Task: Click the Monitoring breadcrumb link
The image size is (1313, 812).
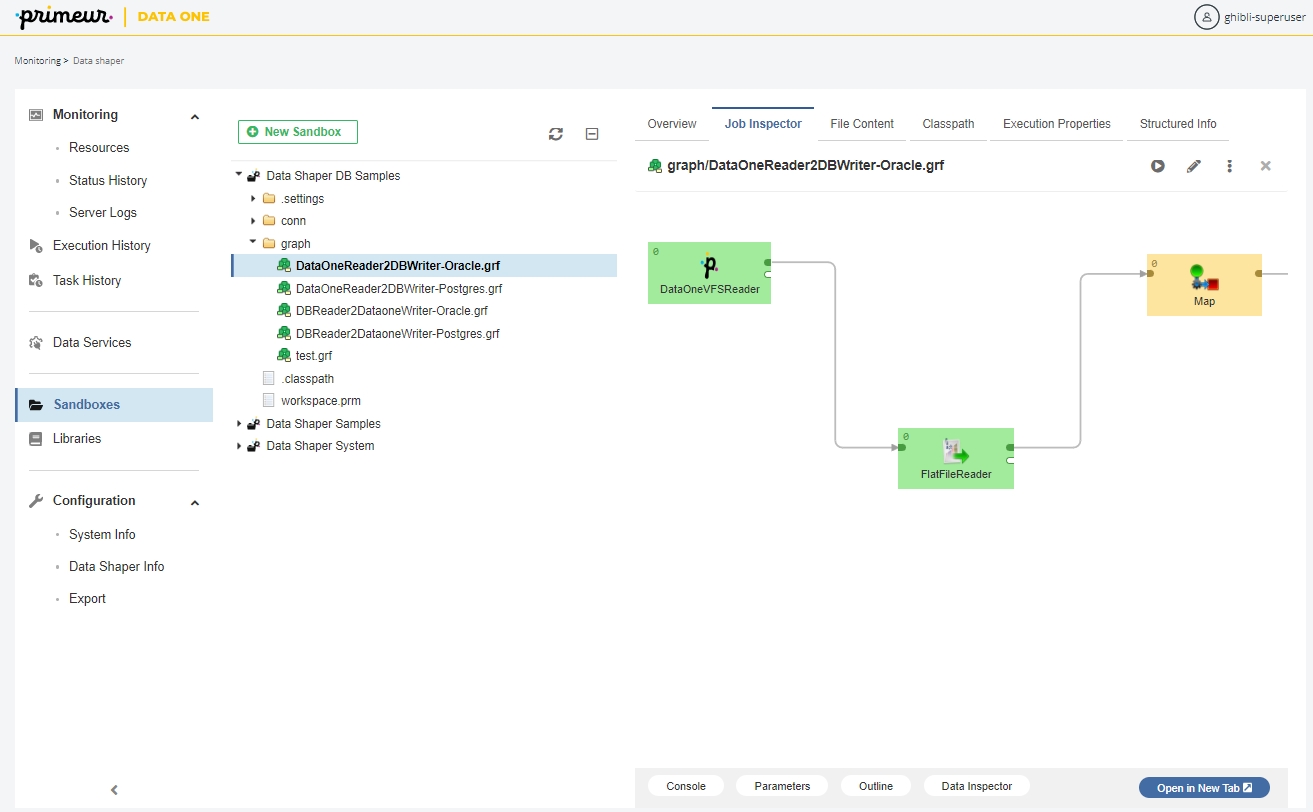Action: click(37, 61)
